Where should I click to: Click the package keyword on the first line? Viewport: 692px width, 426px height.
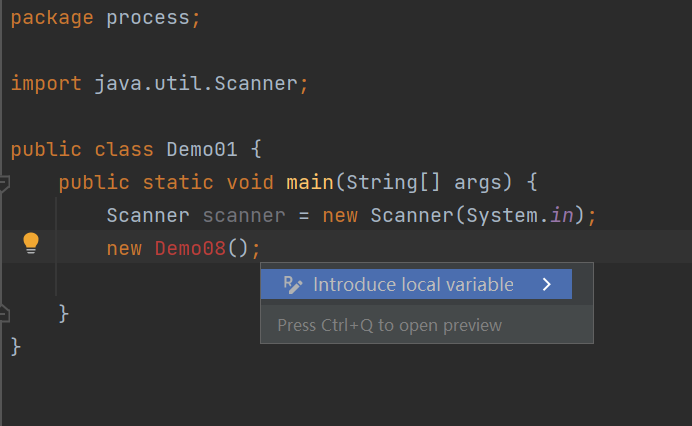[x=52, y=18]
